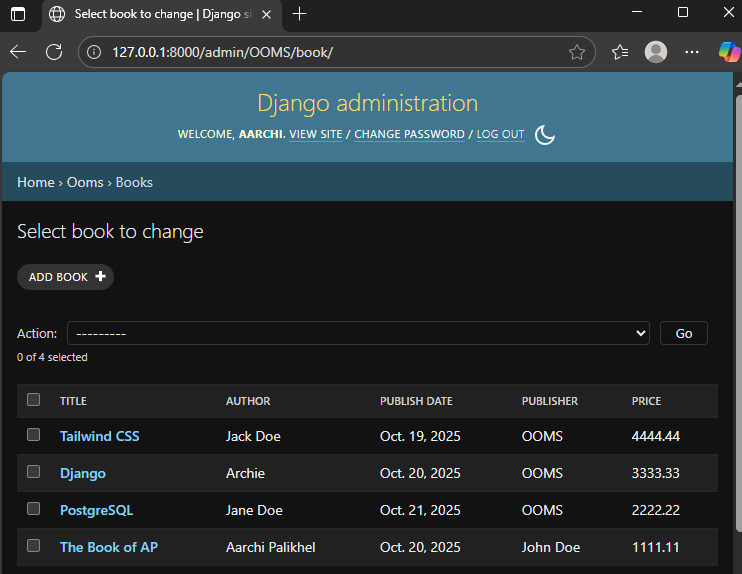The image size is (742, 574).
Task: Close the 'Select book to change' tab
Action: (266, 15)
